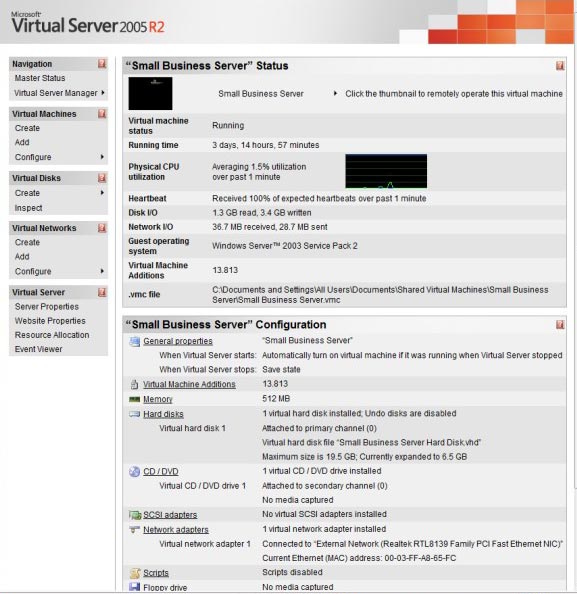Image resolution: width=577 pixels, height=594 pixels.
Task: Select Create under Virtual Disks
Action: [27, 193]
